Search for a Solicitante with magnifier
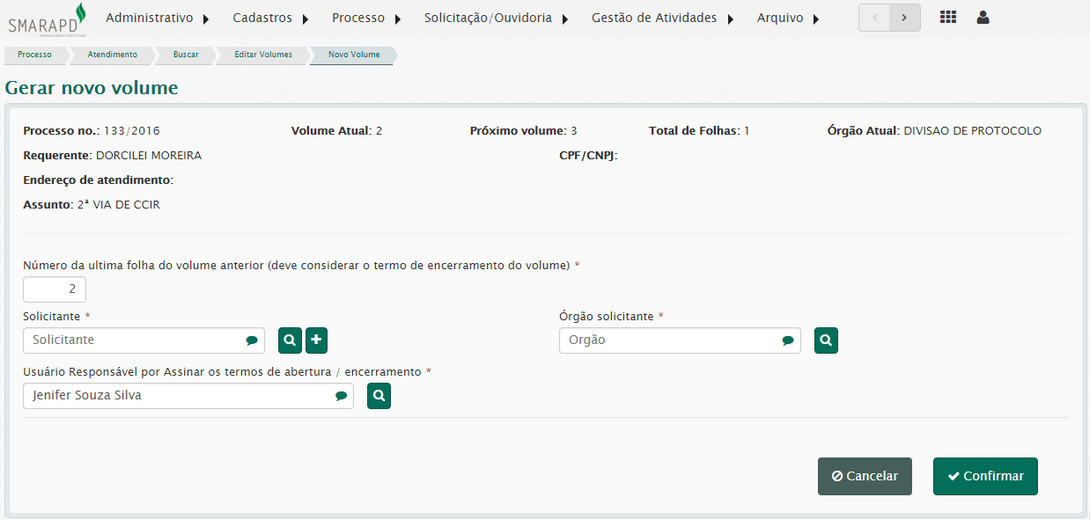Viewport: 1090px width, 520px height. (289, 340)
